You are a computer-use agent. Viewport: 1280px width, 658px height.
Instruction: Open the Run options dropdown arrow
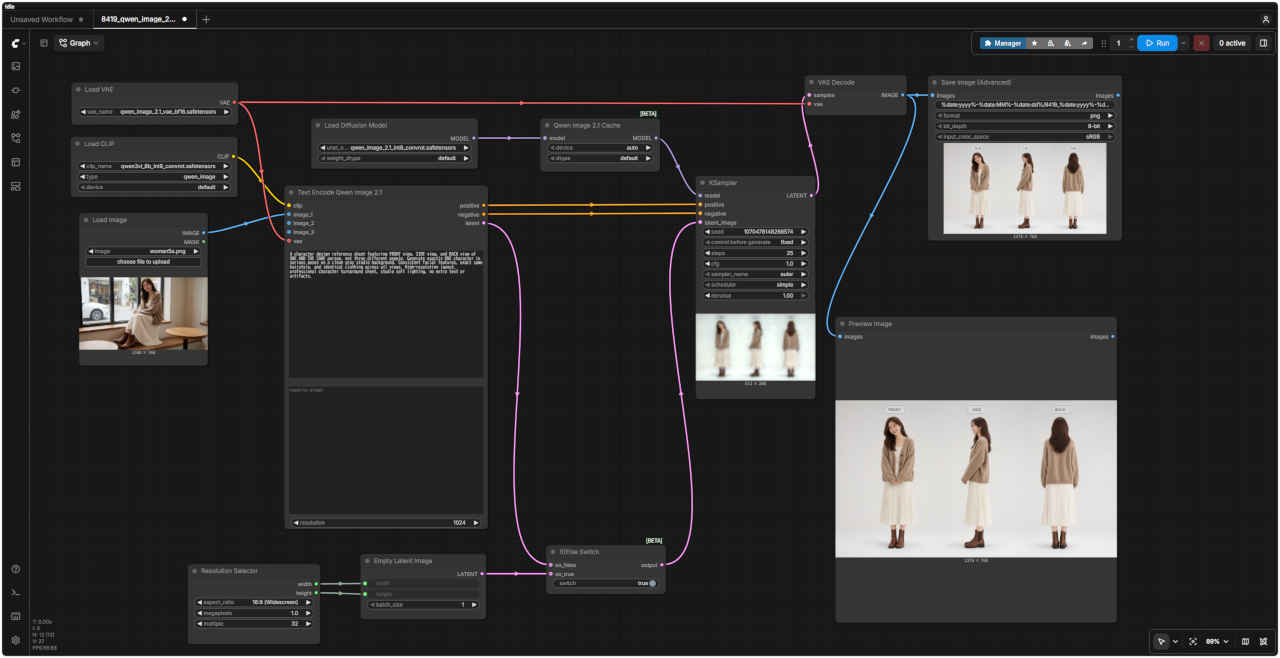pos(1184,43)
